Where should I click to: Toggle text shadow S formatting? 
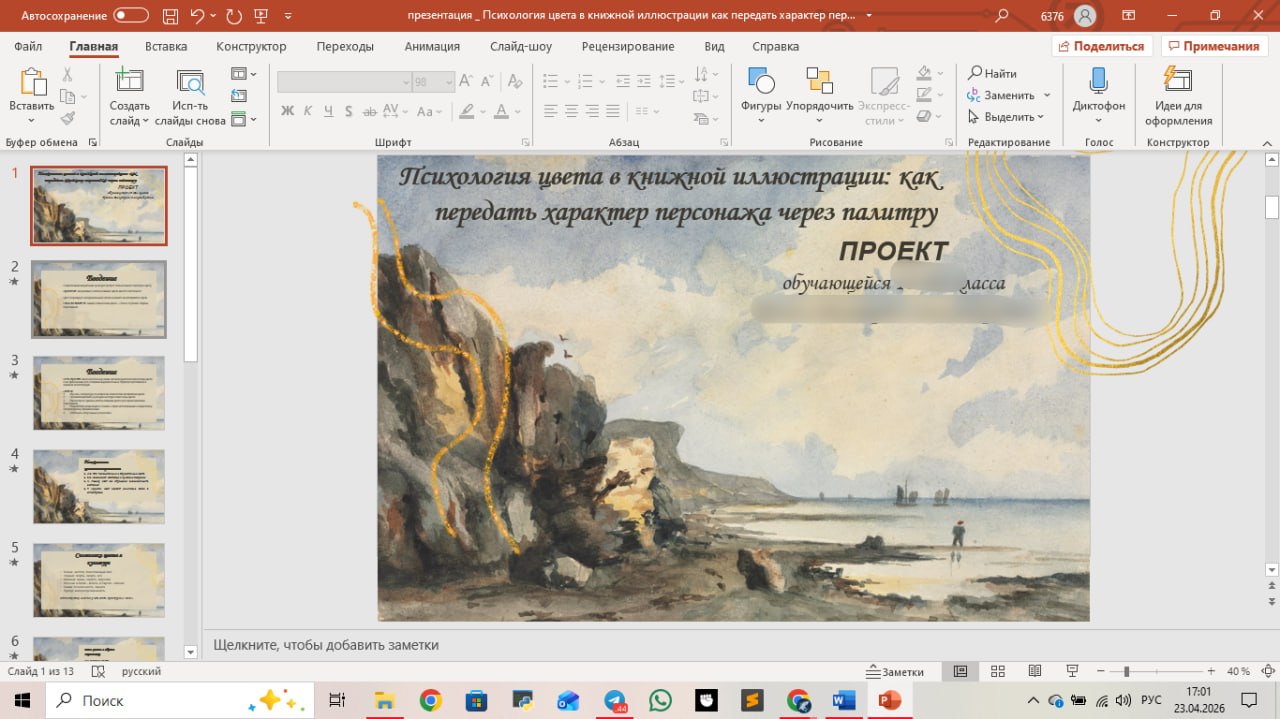point(349,111)
